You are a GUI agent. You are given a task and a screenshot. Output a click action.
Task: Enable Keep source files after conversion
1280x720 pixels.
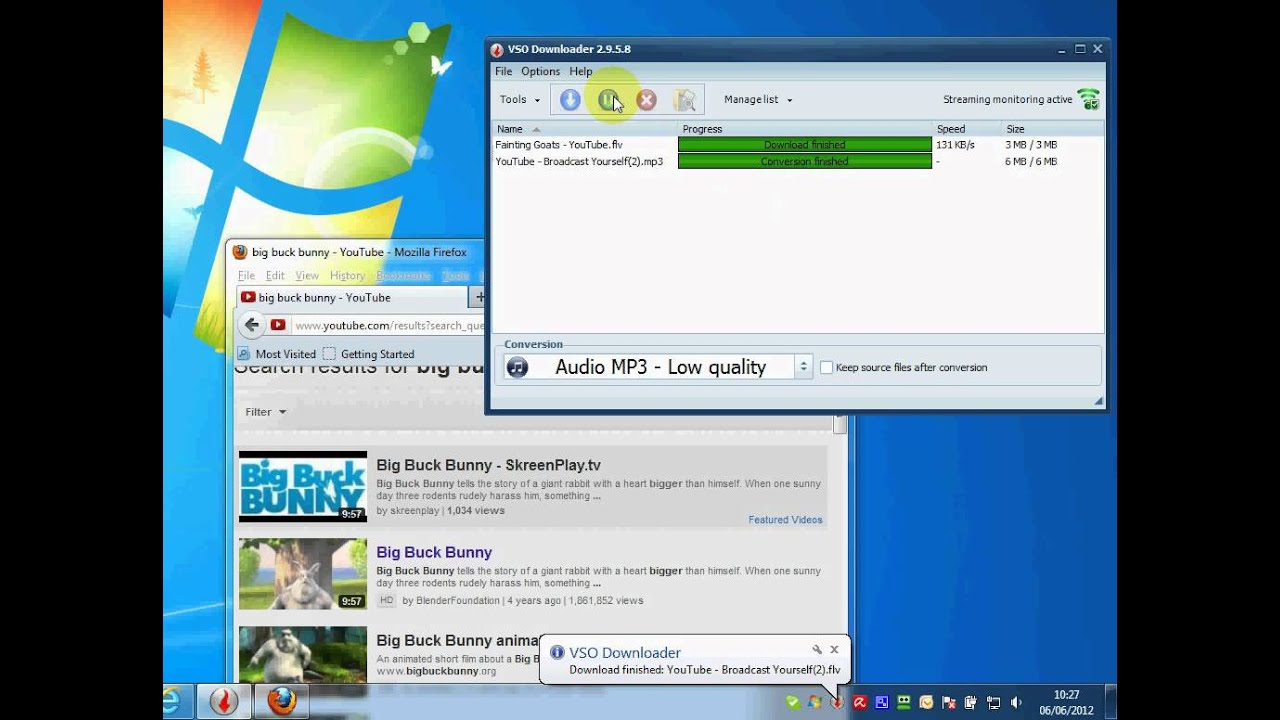826,367
